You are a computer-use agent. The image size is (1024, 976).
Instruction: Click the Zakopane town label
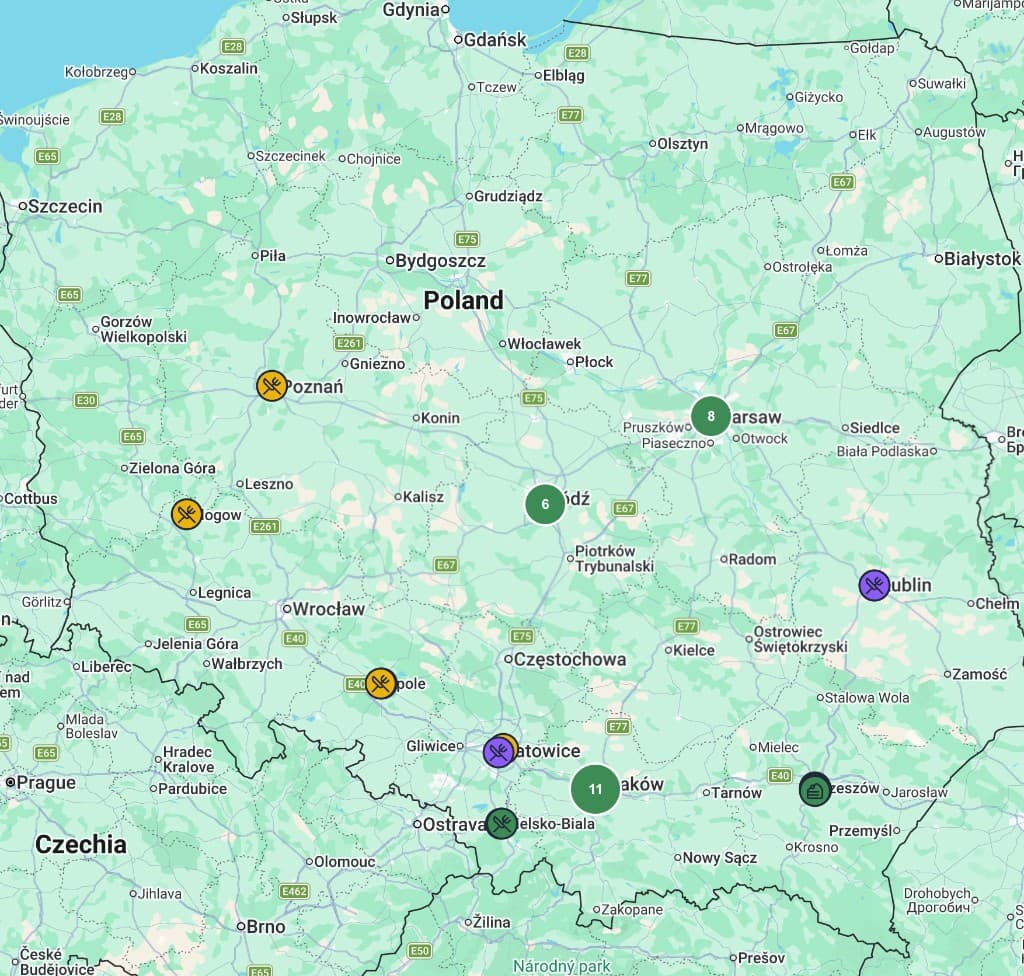pyautogui.click(x=632, y=909)
